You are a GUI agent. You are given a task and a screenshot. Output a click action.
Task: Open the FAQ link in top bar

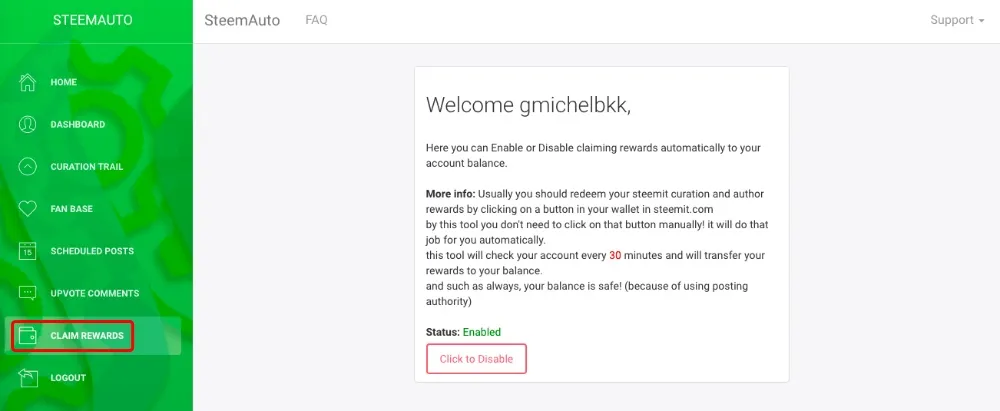click(316, 20)
